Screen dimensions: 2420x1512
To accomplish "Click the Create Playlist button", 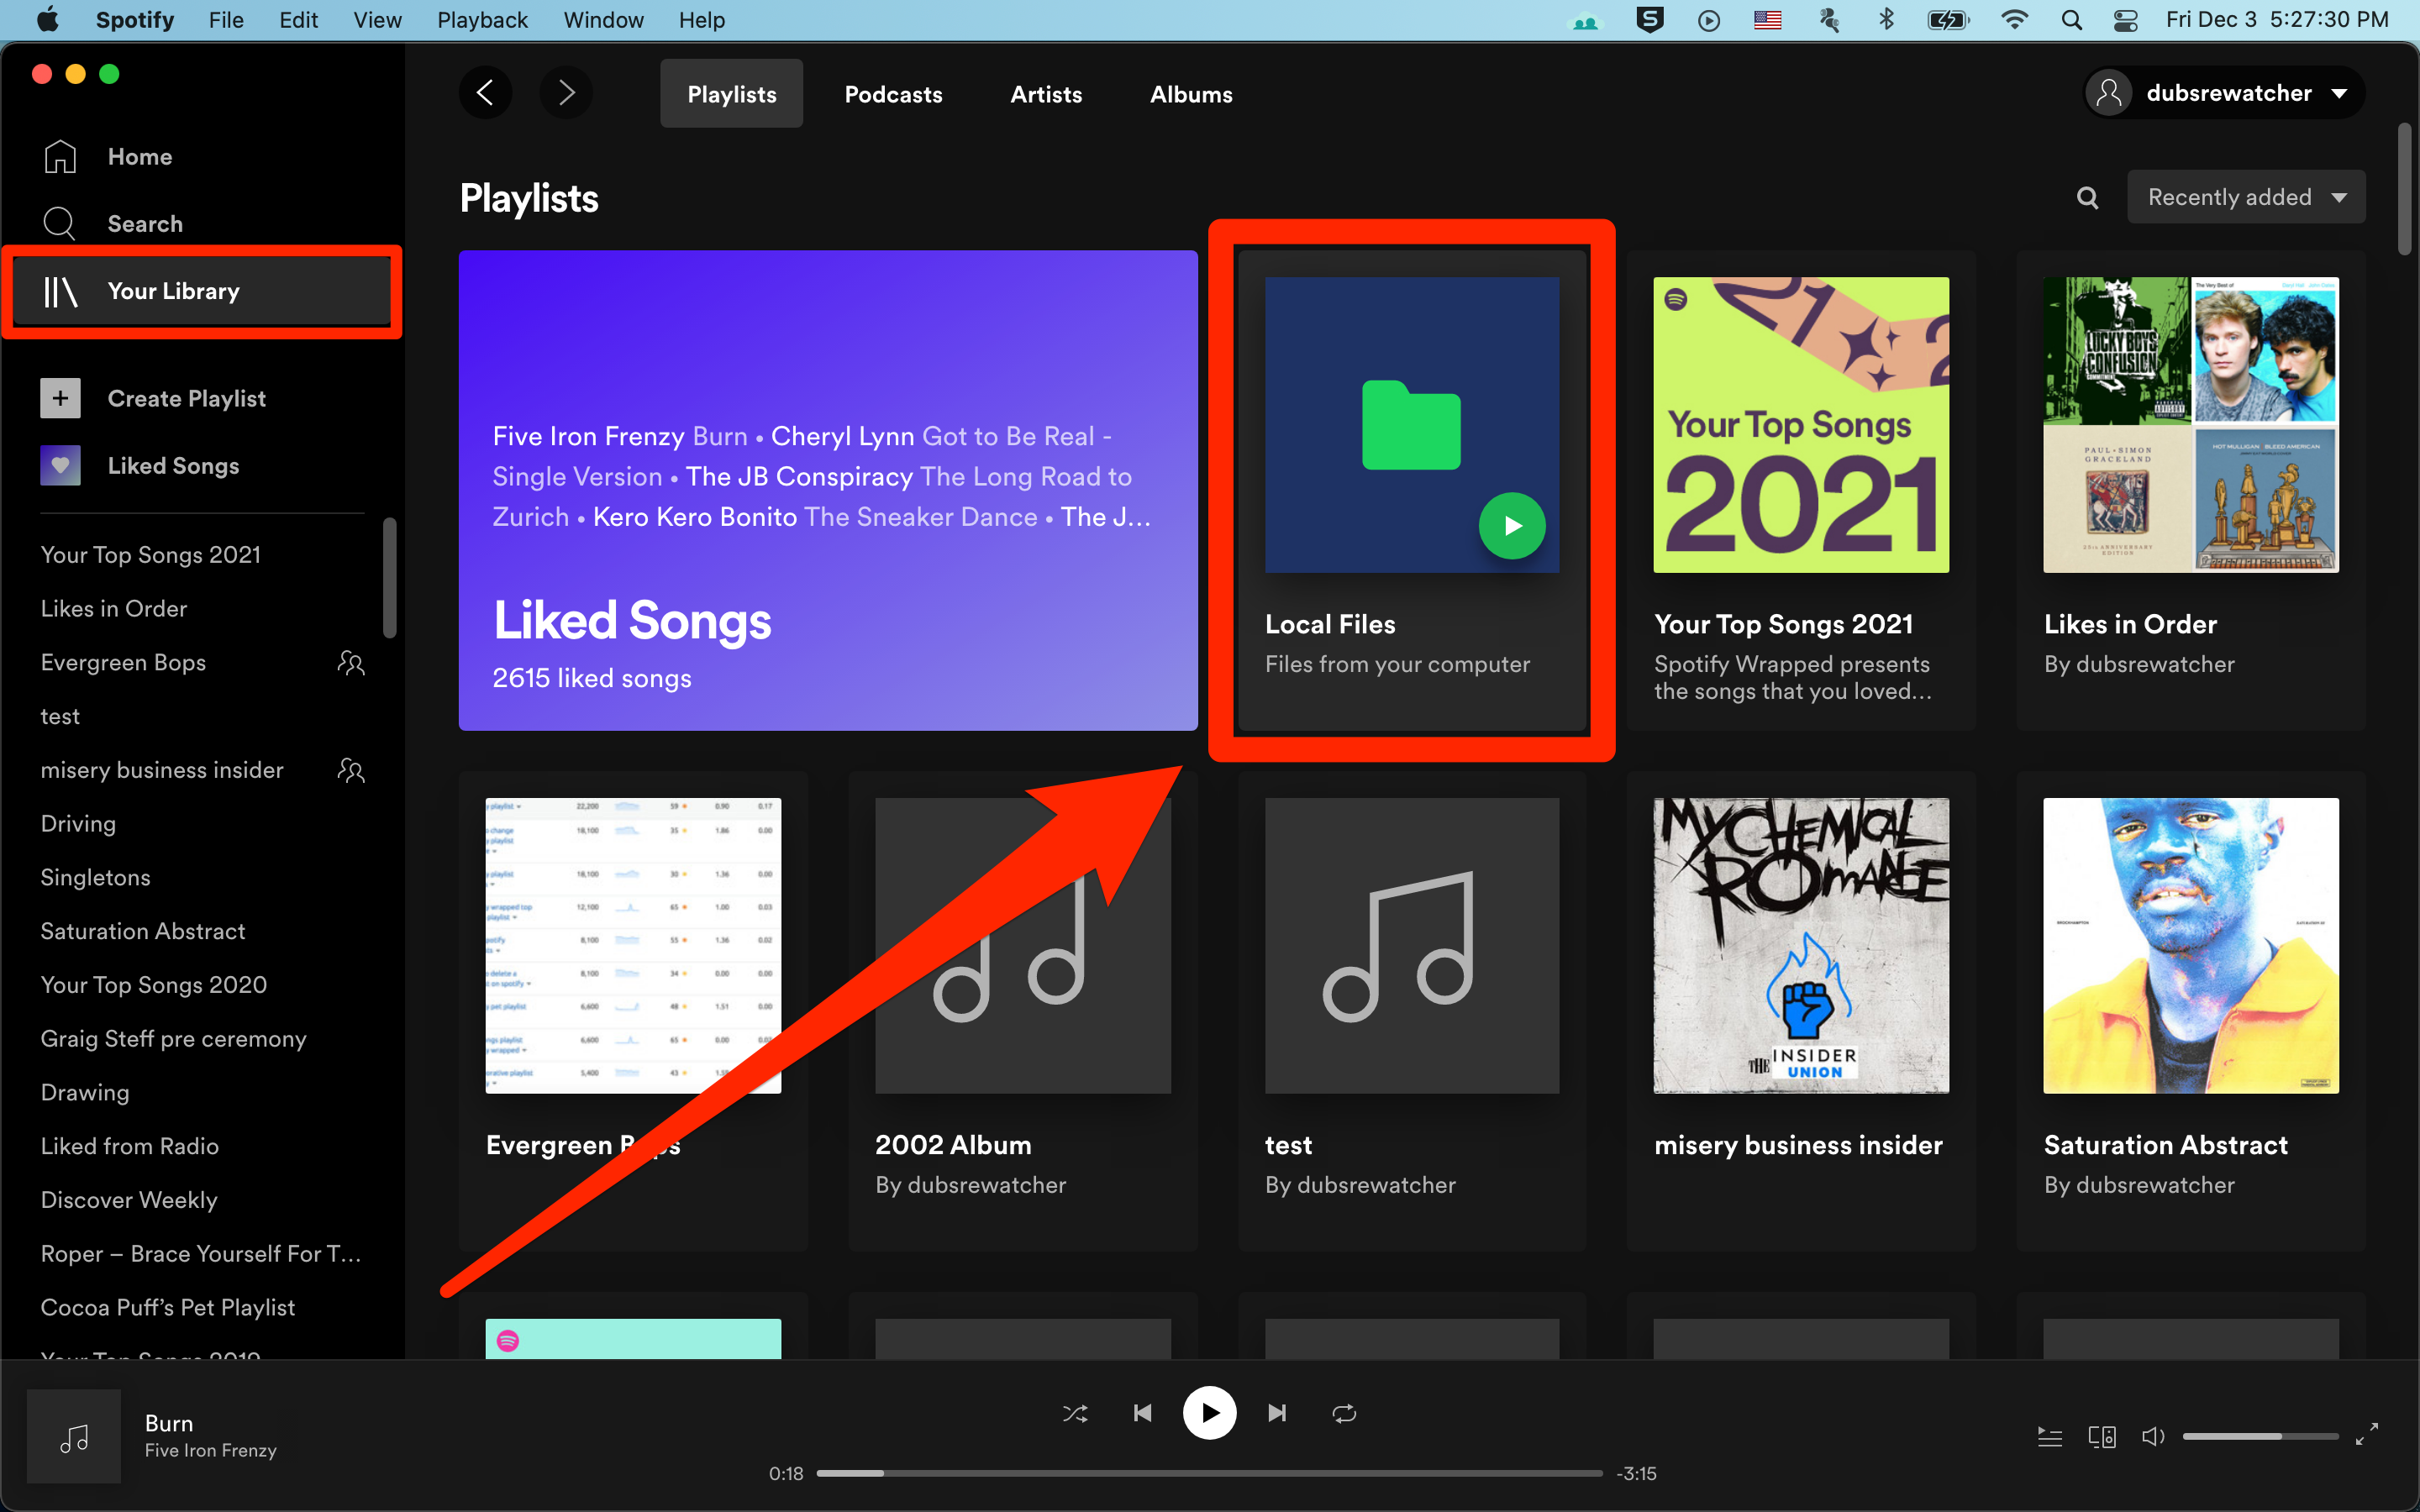I will click(187, 397).
